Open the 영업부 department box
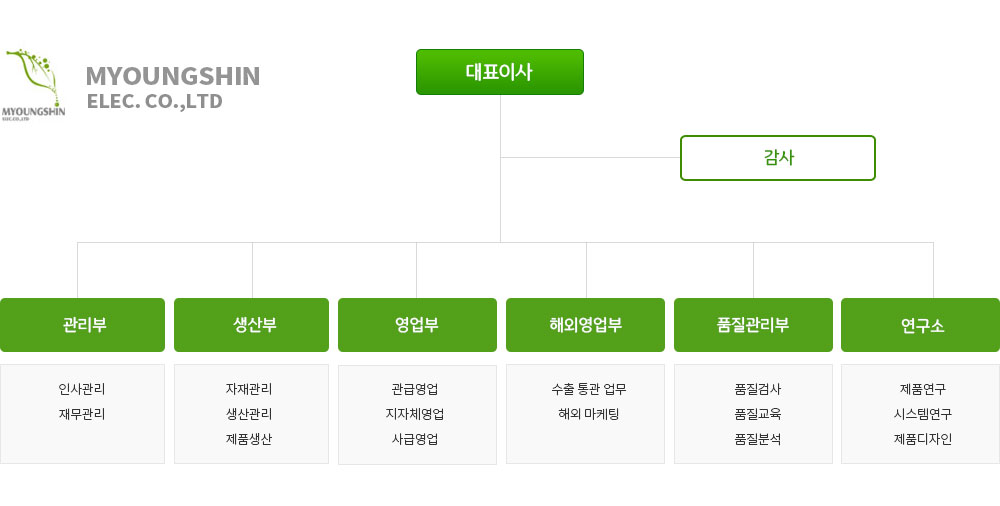1000x506 pixels. pyautogui.click(x=417, y=325)
